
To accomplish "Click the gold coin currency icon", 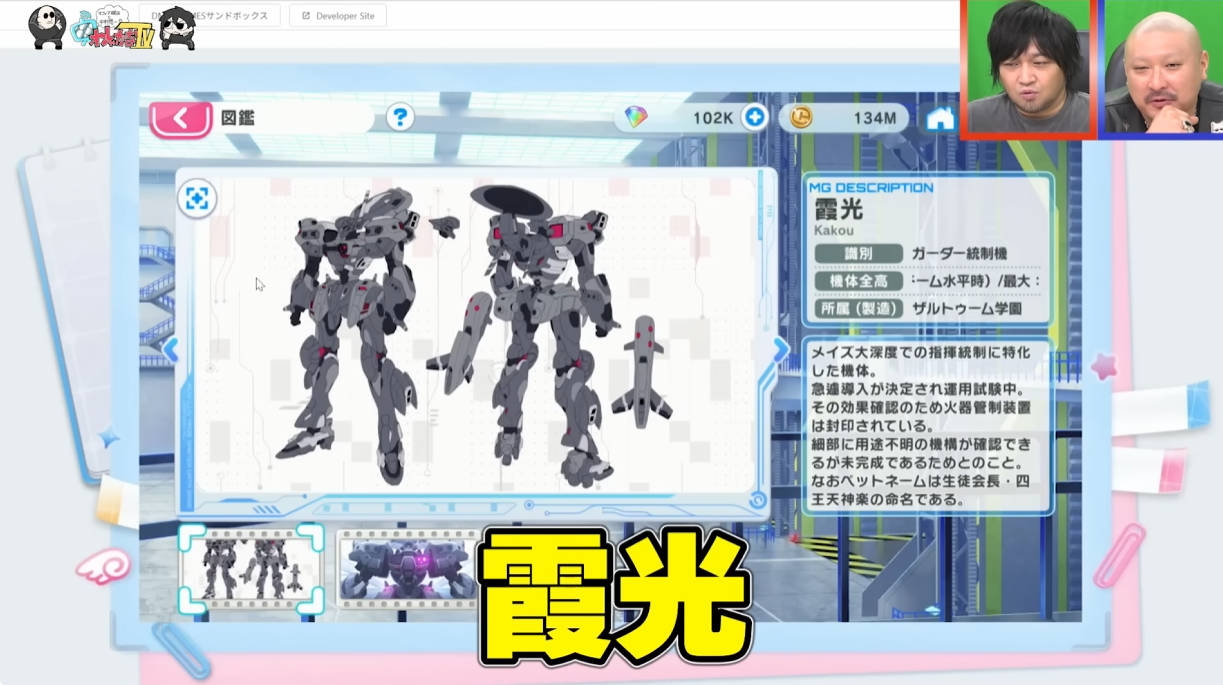I will click(799, 118).
